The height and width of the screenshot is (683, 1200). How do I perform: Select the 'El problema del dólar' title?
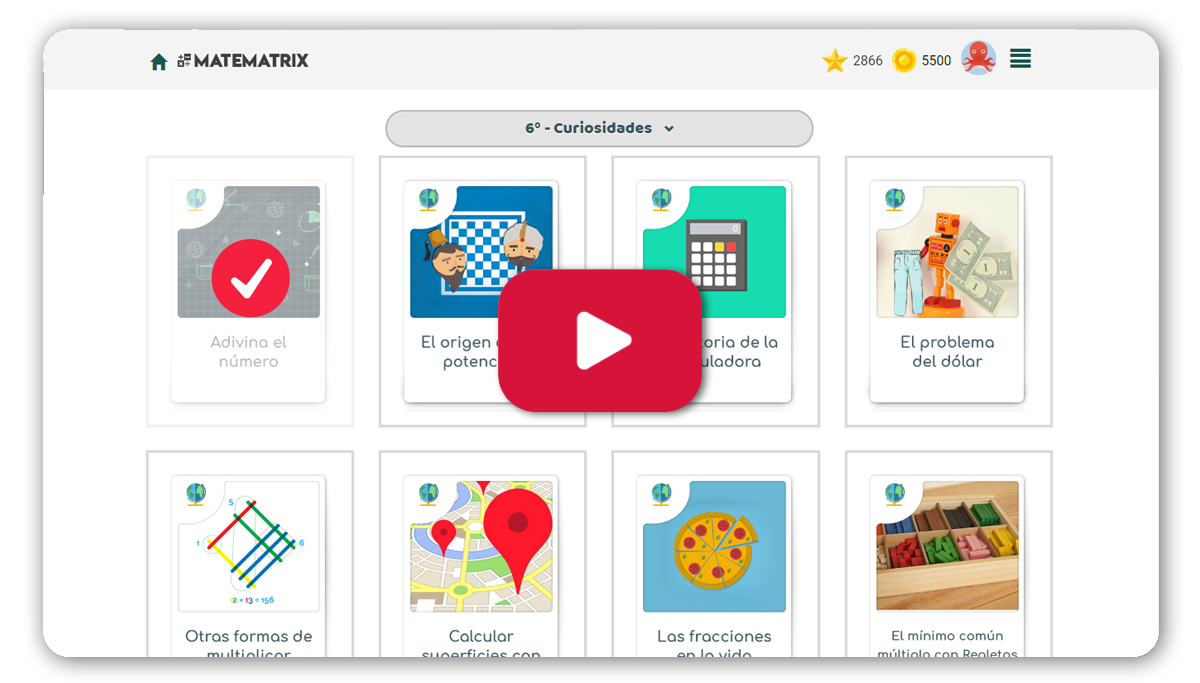coord(947,352)
